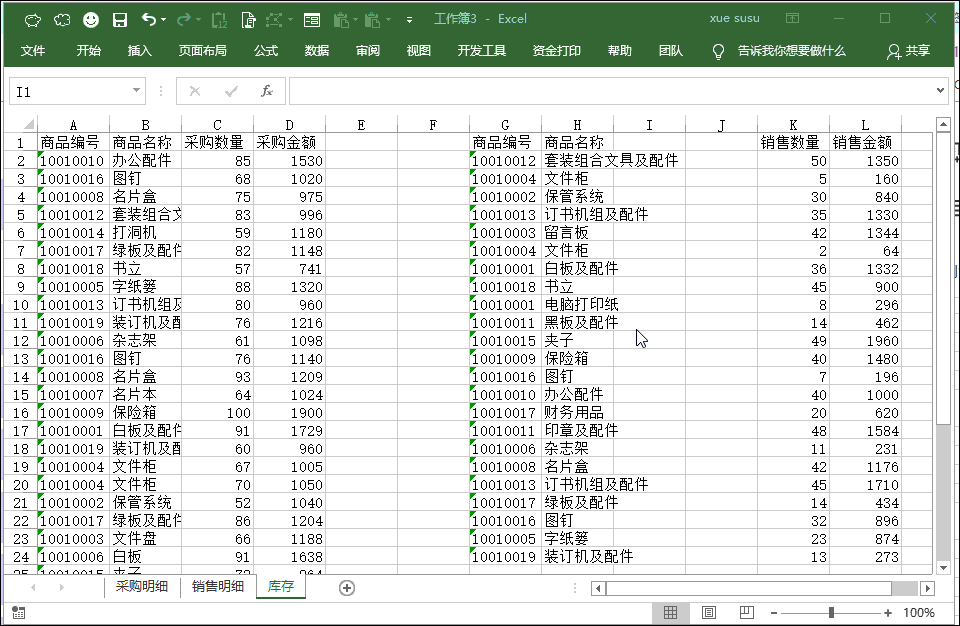Click the piggy bank icon in quick access toolbar
This screenshot has width=960, height=626.
(32, 20)
